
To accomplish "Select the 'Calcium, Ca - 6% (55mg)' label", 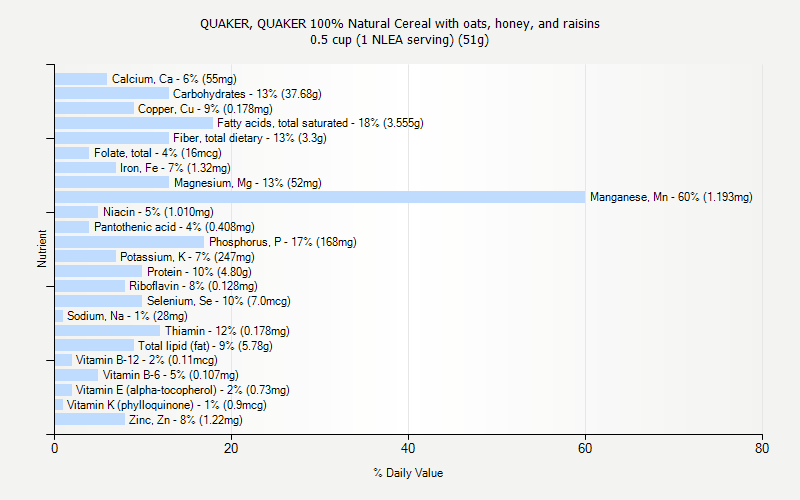I will coord(174,79).
